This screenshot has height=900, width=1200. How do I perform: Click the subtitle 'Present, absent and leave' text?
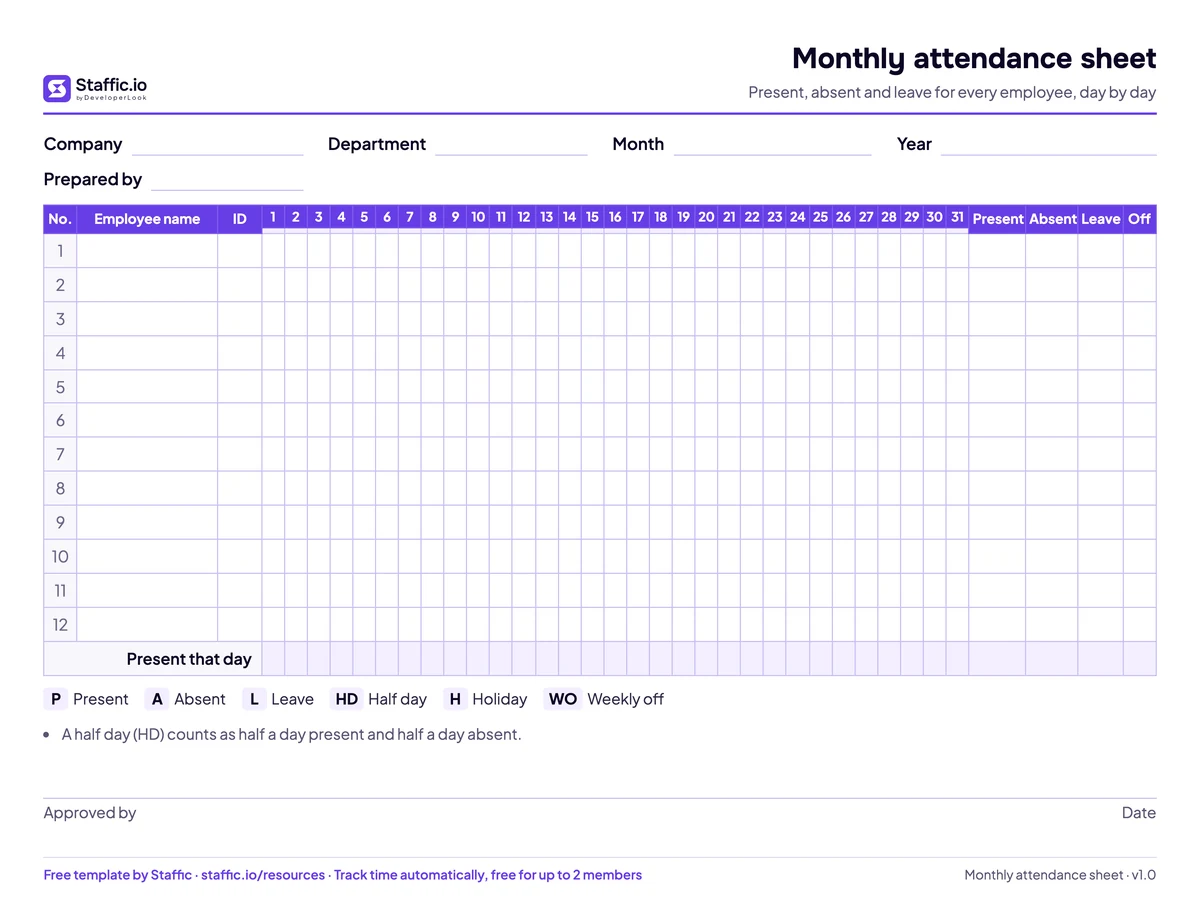pyautogui.click(x=952, y=93)
